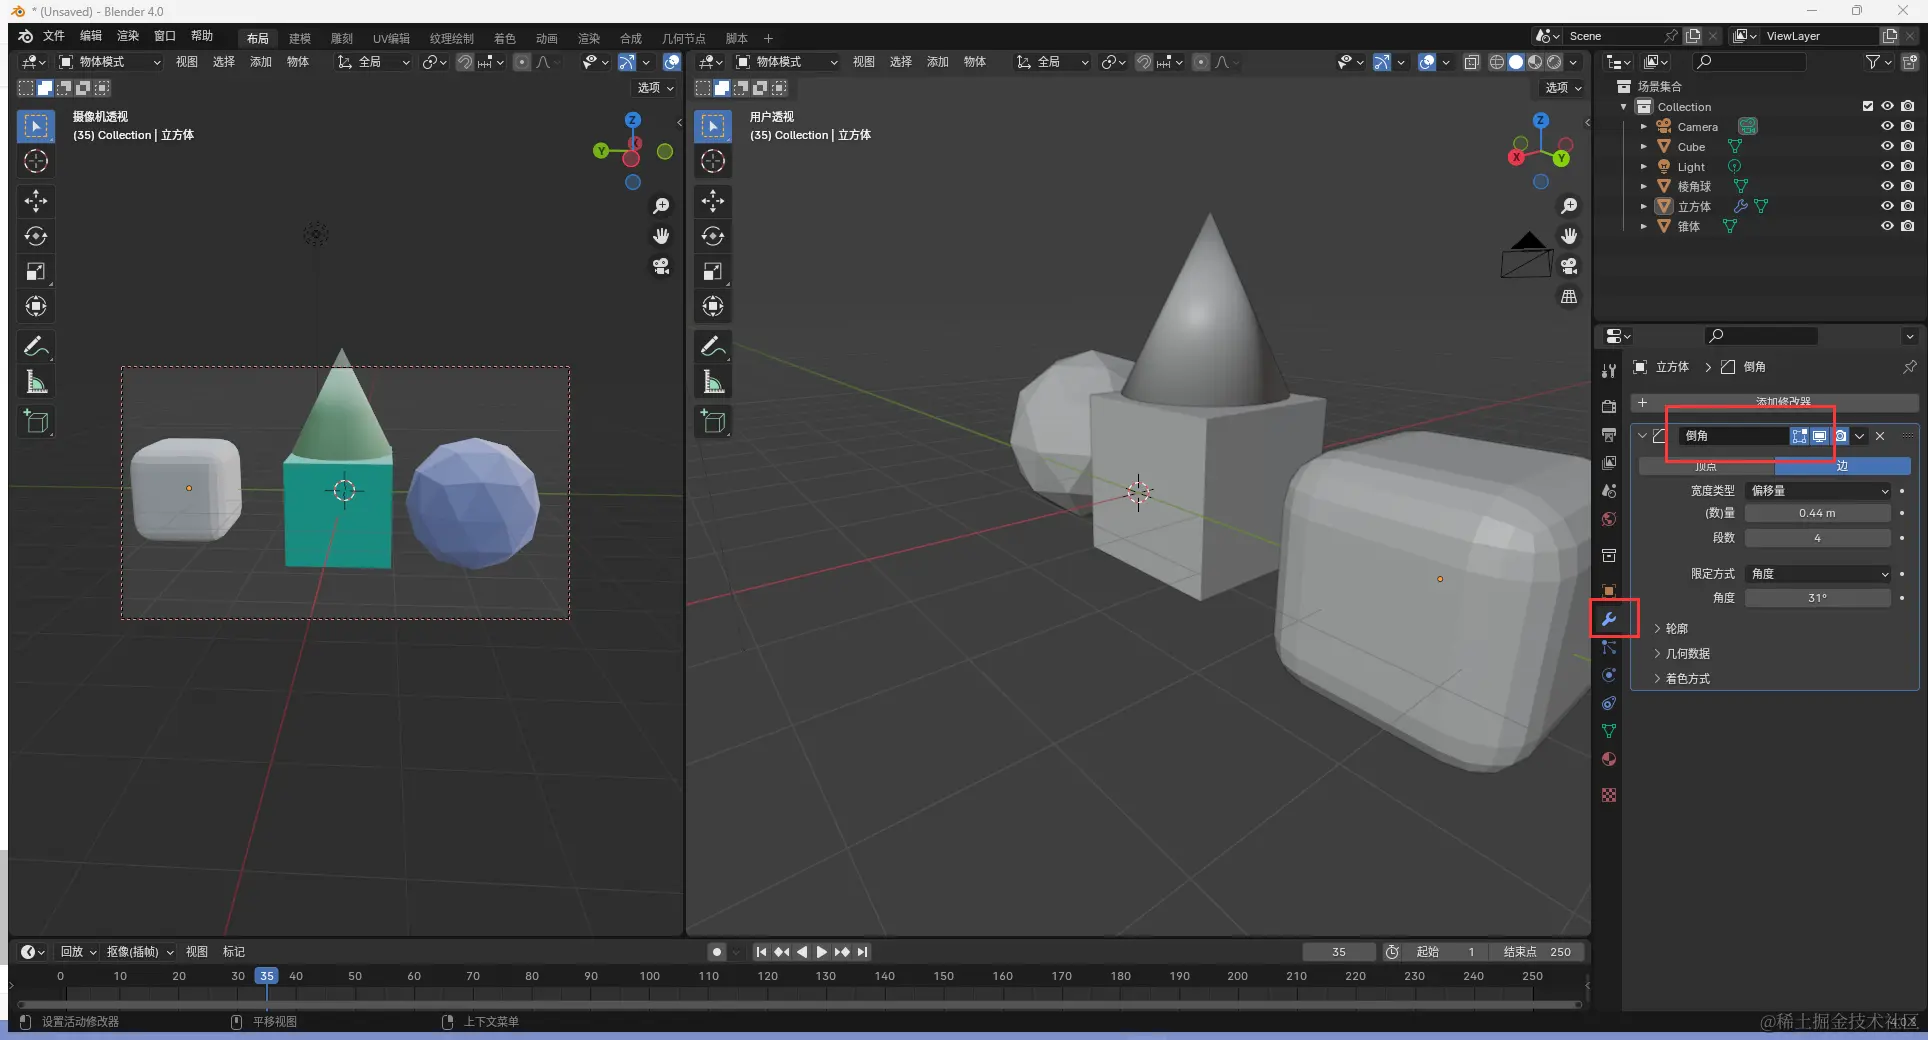Expand the 几何数据 subpanel
The width and height of the screenshot is (1928, 1040).
1687,654
